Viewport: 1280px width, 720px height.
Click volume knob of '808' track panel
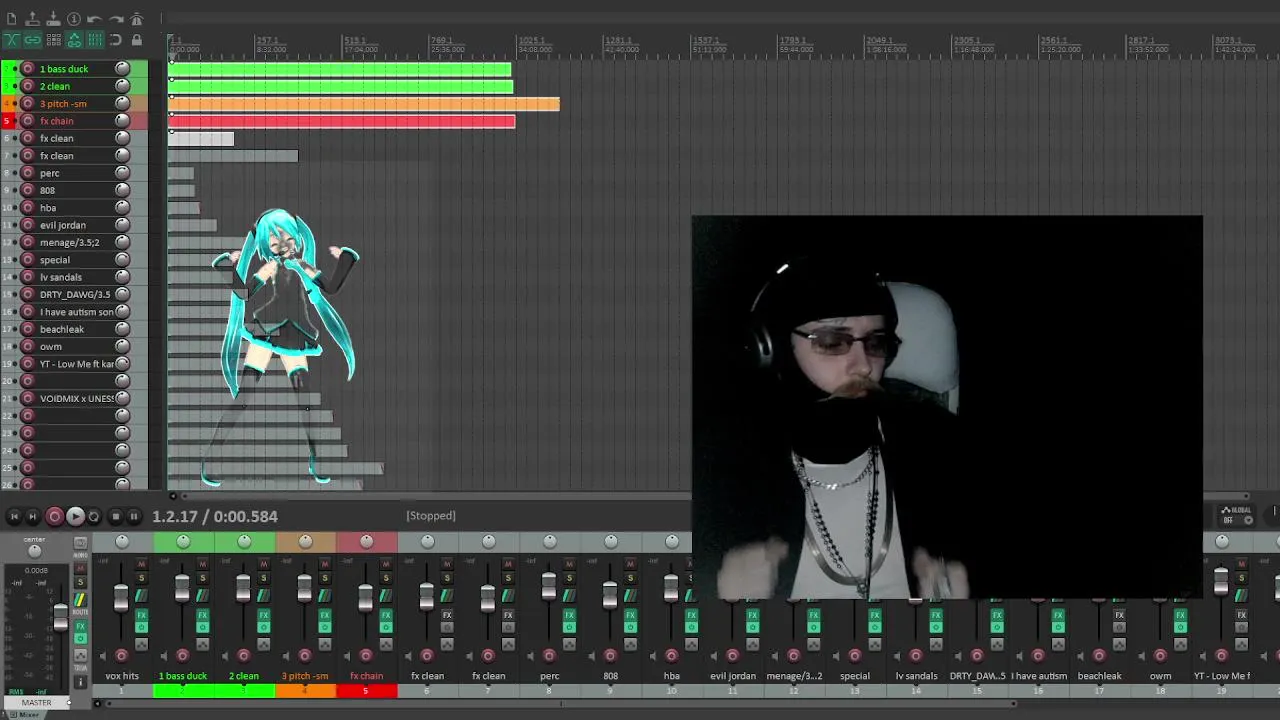122,190
